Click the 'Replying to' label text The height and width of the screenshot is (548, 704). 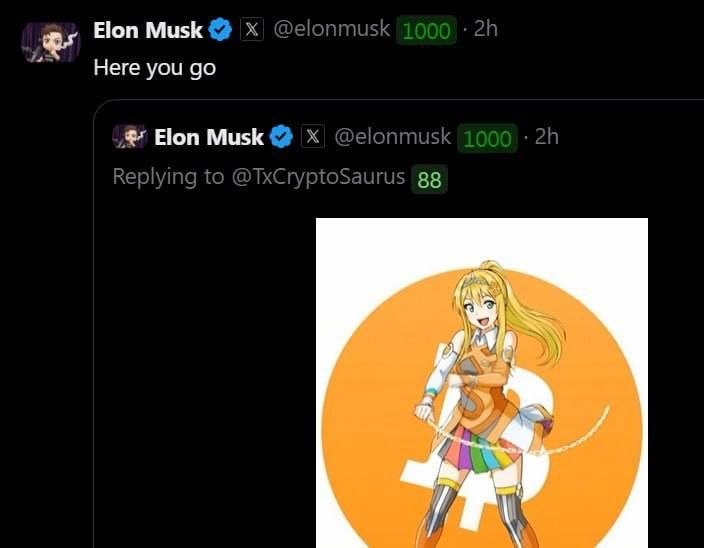(x=155, y=178)
